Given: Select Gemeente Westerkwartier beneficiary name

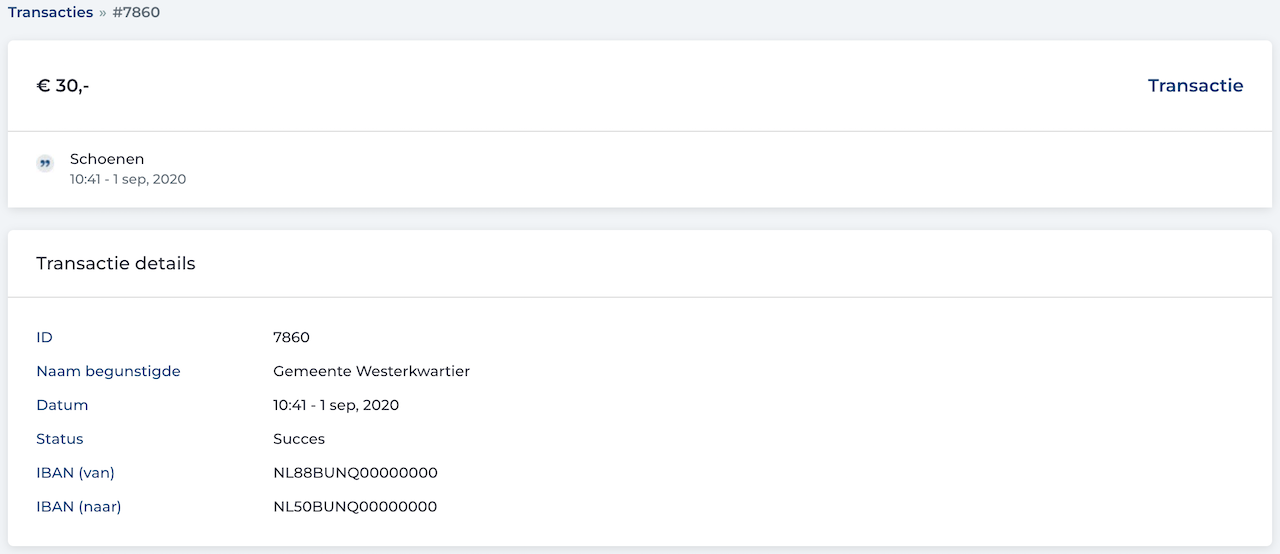Looking at the screenshot, I should tap(371, 372).
